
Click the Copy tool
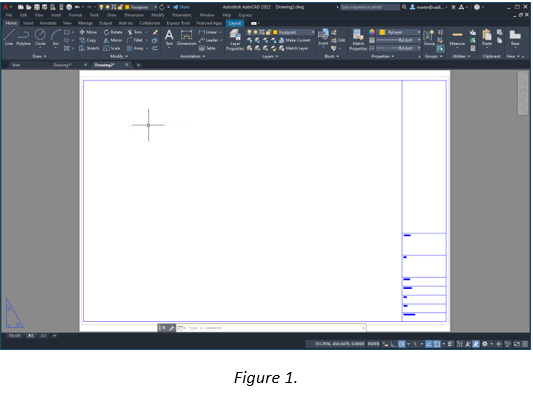pos(88,40)
